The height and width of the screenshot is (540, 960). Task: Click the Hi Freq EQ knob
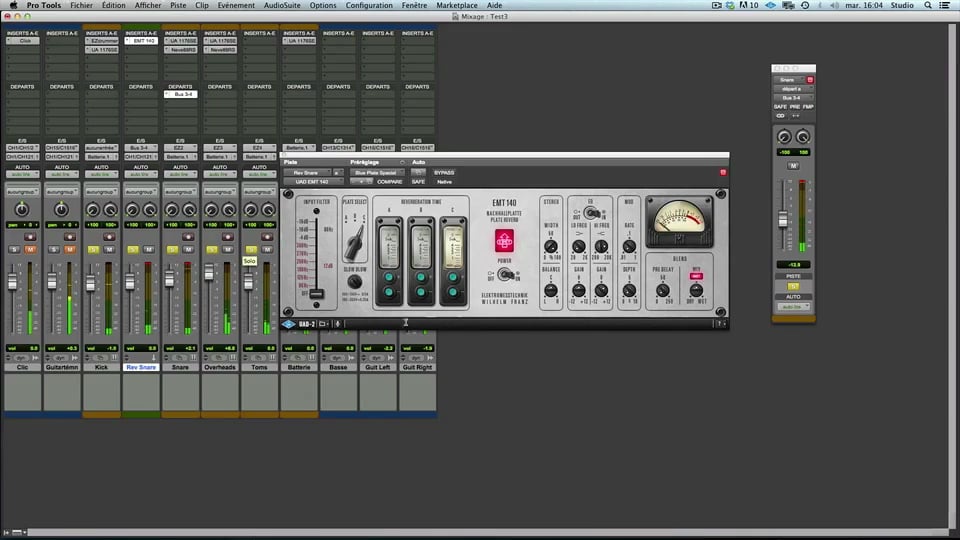pos(601,247)
